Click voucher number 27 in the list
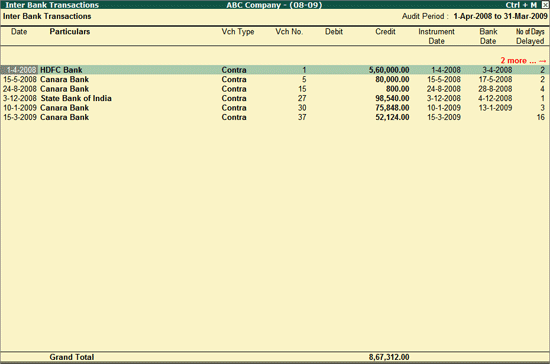The height and width of the screenshot is (364, 550). [x=302, y=98]
